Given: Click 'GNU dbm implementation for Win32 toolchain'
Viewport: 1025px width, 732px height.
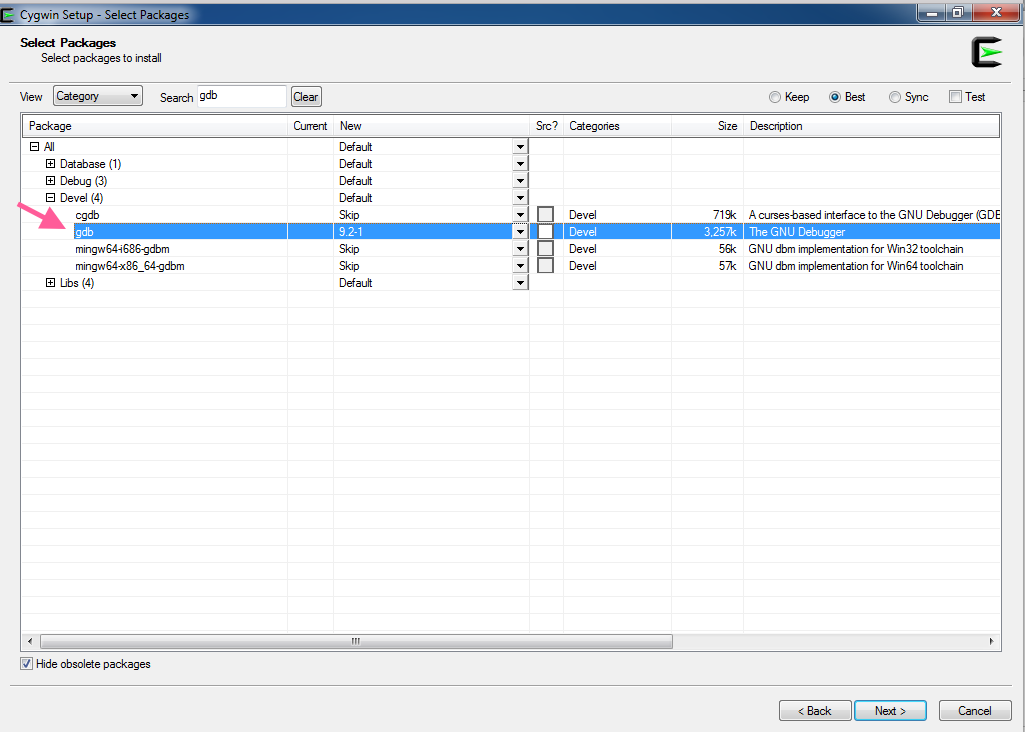Looking at the screenshot, I should [856, 248].
